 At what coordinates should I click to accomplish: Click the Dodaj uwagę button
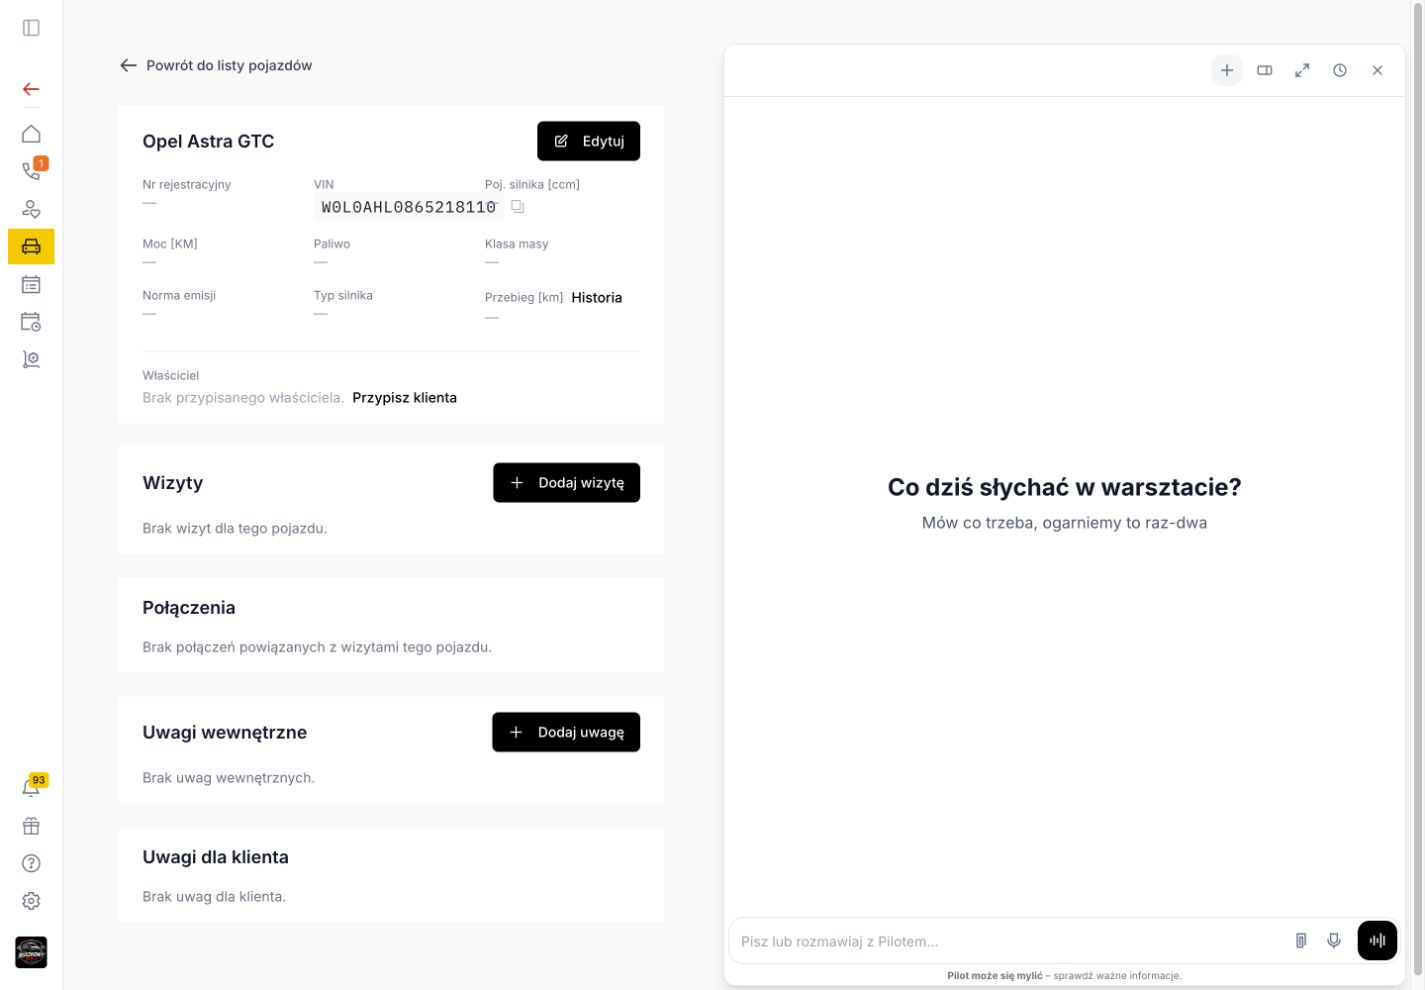[x=566, y=732]
